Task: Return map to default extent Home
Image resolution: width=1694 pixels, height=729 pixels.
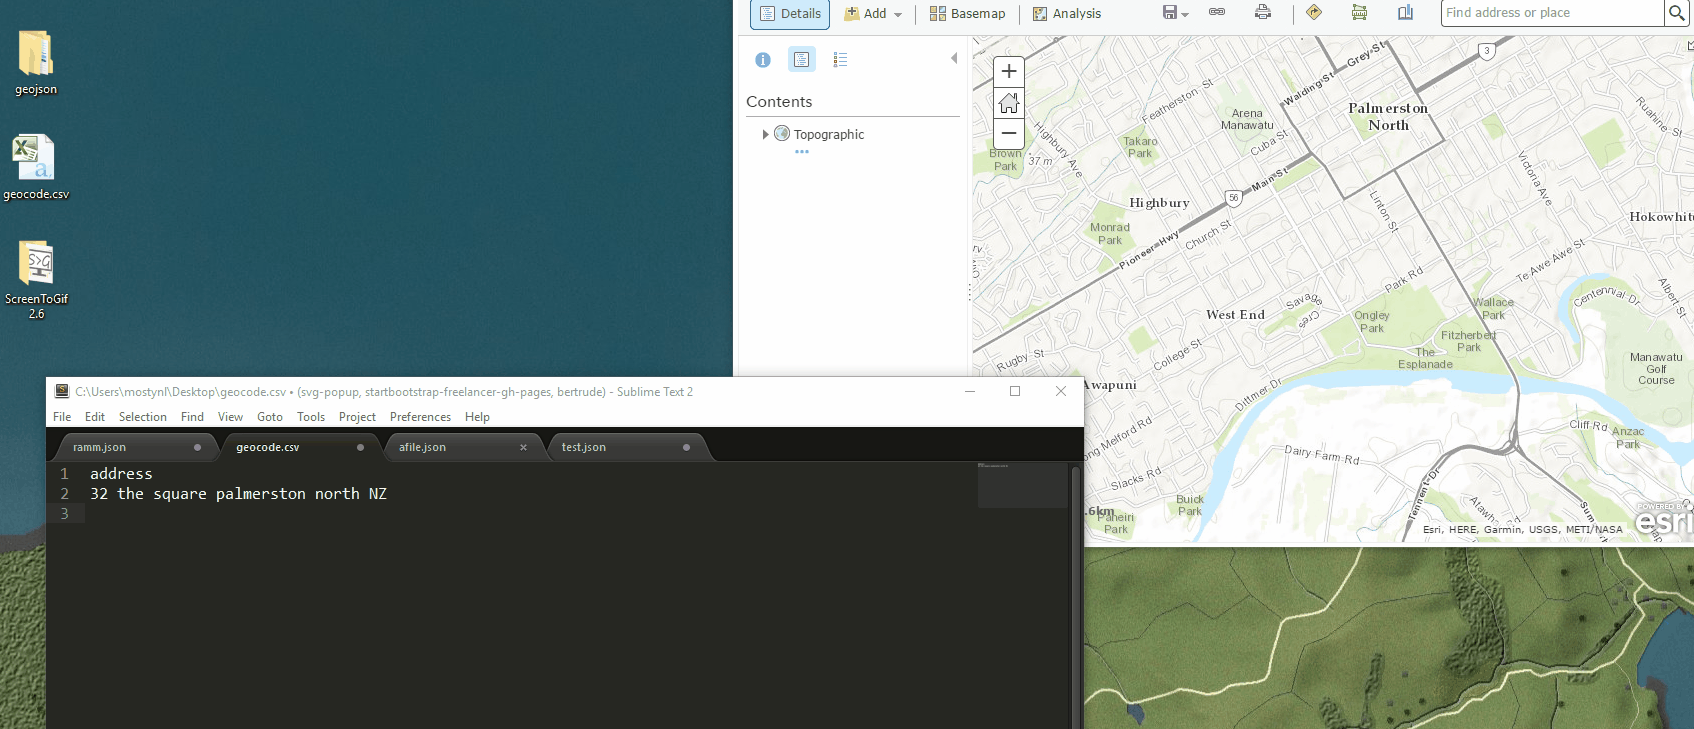Action: (1009, 102)
